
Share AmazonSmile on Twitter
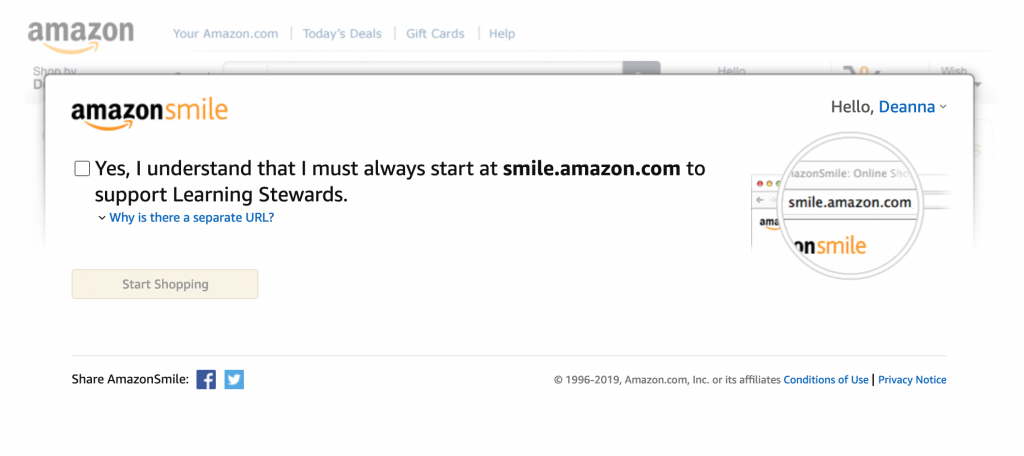click(234, 380)
